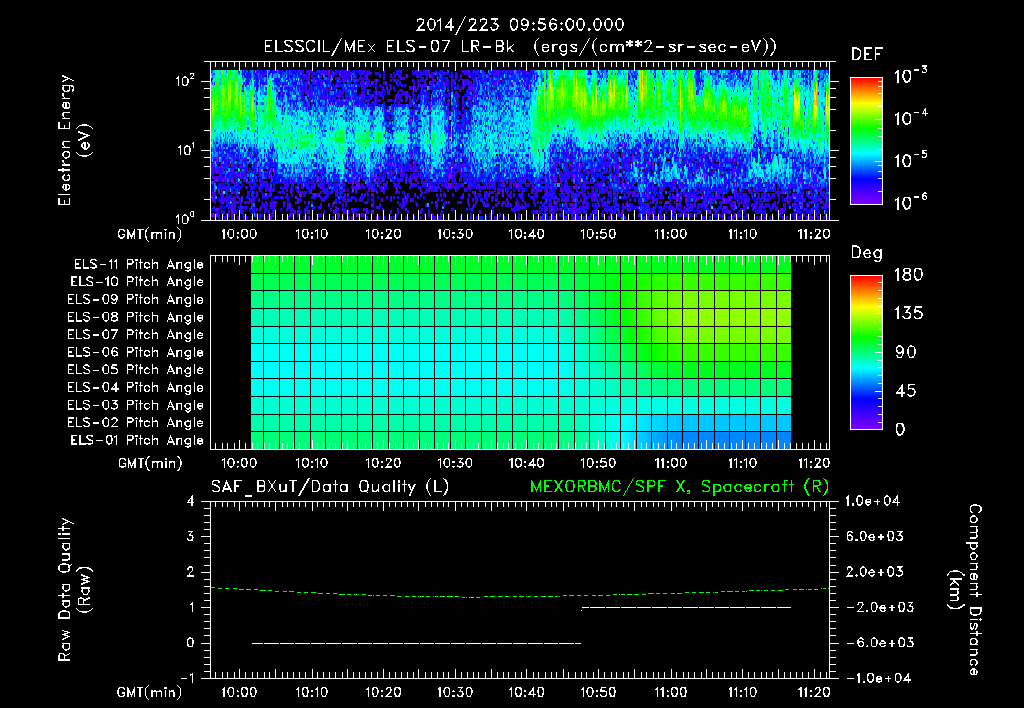The height and width of the screenshot is (708, 1024).
Task: Click the SAF_BXuT/Data Quality (L) title
Action: coord(330,487)
